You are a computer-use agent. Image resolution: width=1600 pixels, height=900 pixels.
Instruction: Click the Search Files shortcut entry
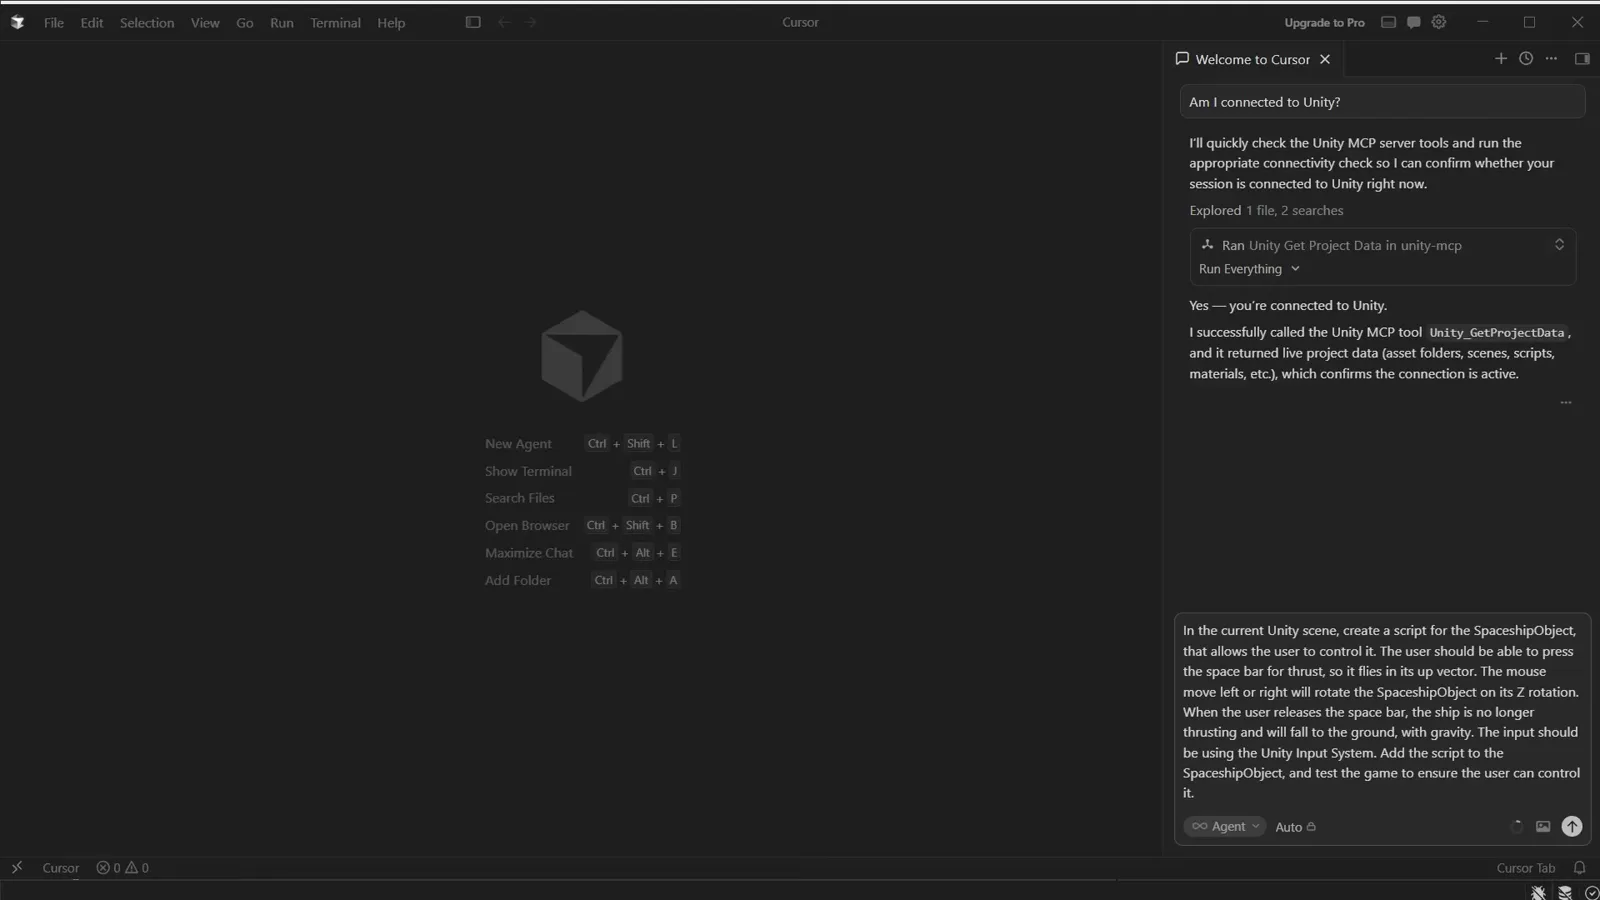click(582, 498)
